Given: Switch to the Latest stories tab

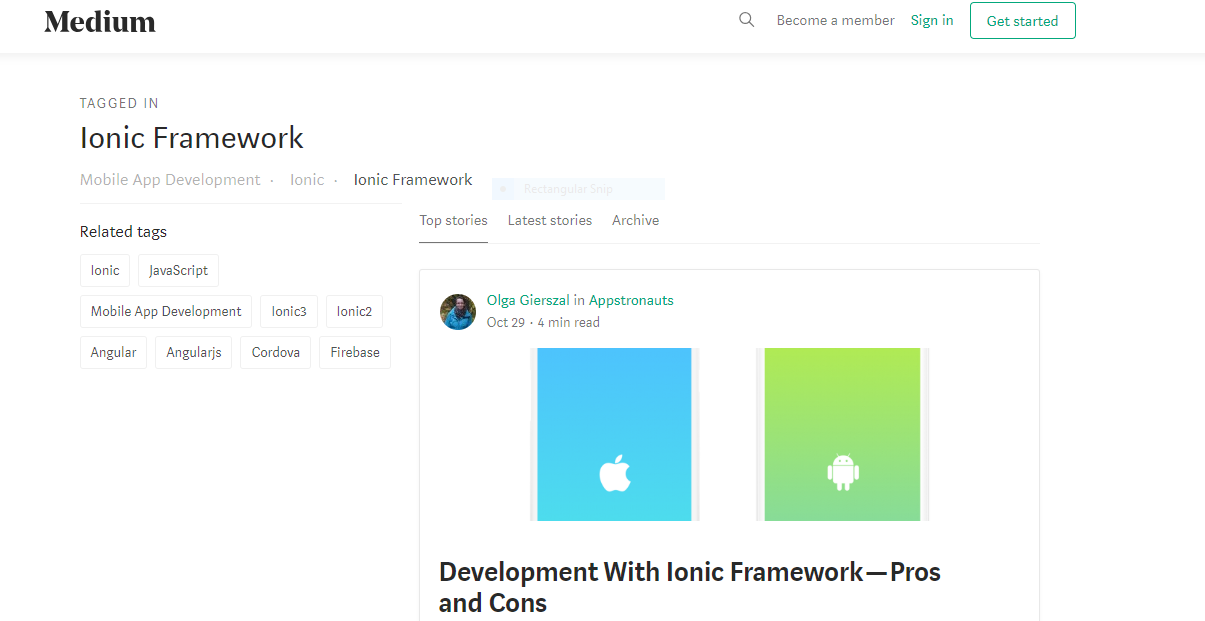Looking at the screenshot, I should (549, 220).
